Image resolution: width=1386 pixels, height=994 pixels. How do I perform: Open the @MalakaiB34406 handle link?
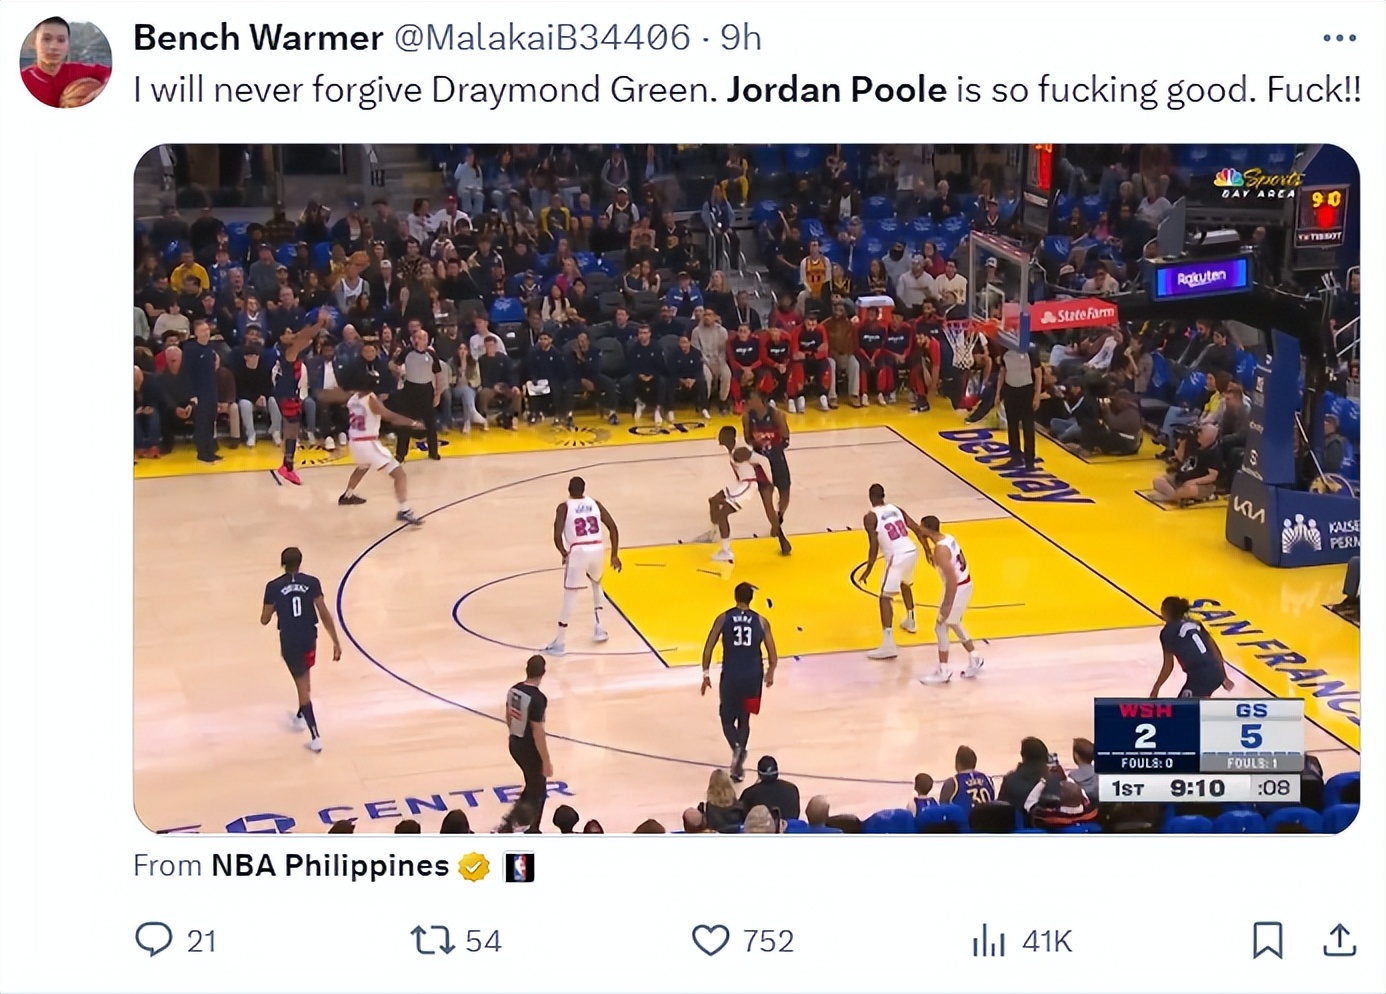542,38
